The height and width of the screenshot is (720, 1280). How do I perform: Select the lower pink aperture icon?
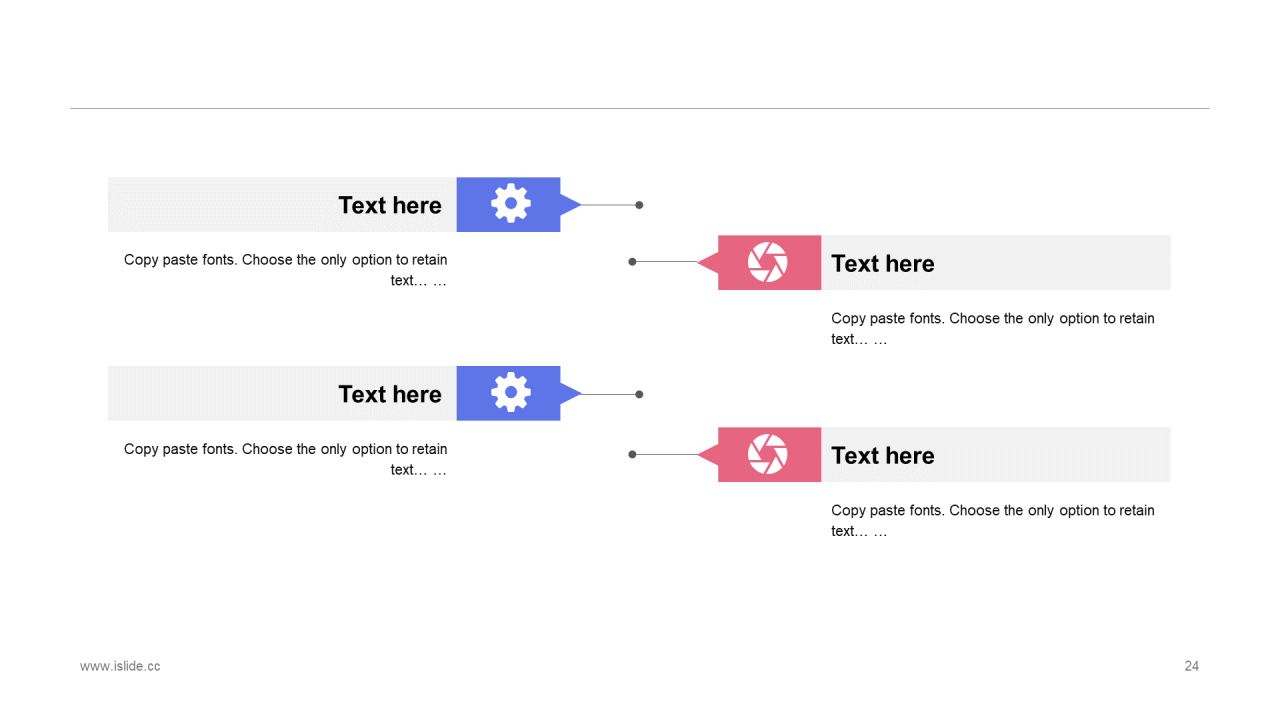coord(768,454)
